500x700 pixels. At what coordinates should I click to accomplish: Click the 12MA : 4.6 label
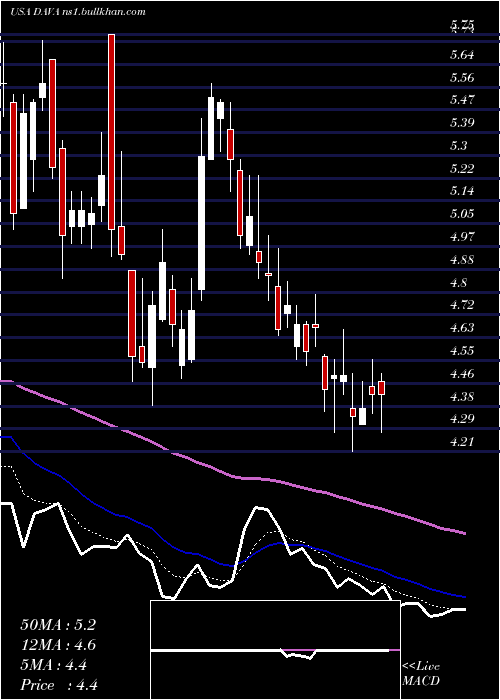coord(58,645)
